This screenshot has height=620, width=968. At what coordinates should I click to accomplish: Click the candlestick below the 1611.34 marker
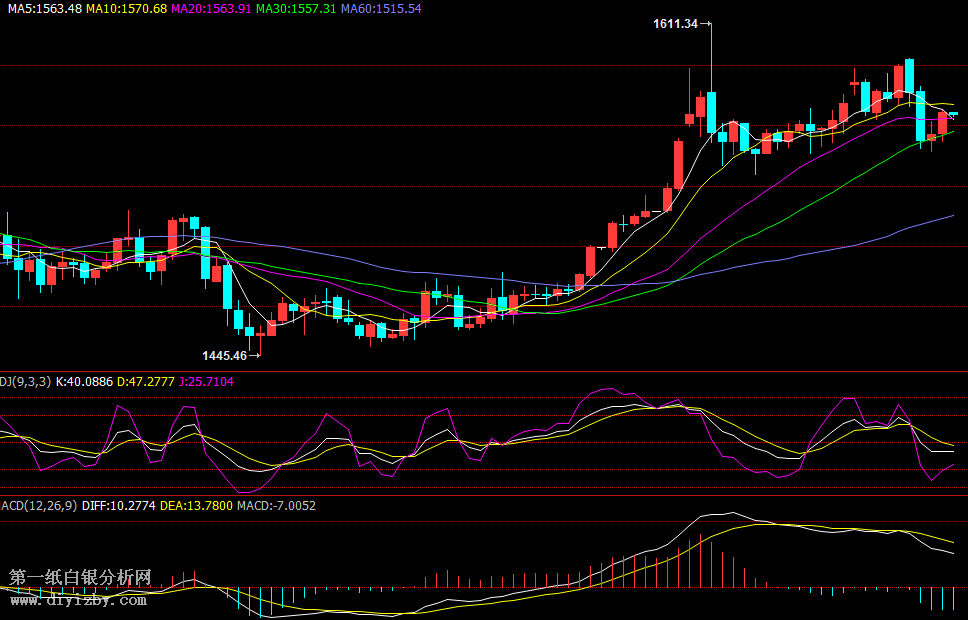pos(711,112)
